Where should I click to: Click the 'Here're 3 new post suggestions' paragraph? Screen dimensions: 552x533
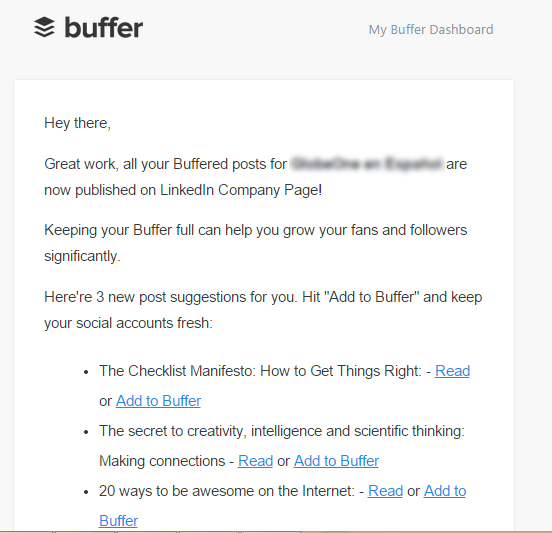[x=263, y=310]
